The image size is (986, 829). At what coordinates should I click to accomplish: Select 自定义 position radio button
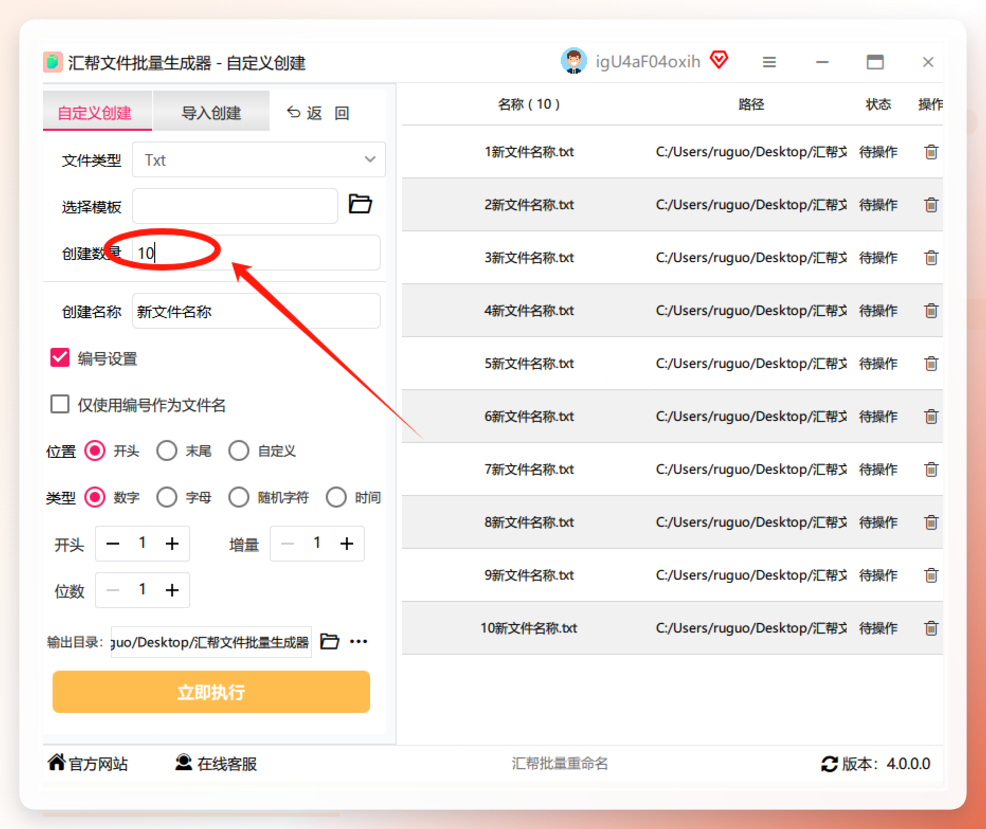click(239, 451)
